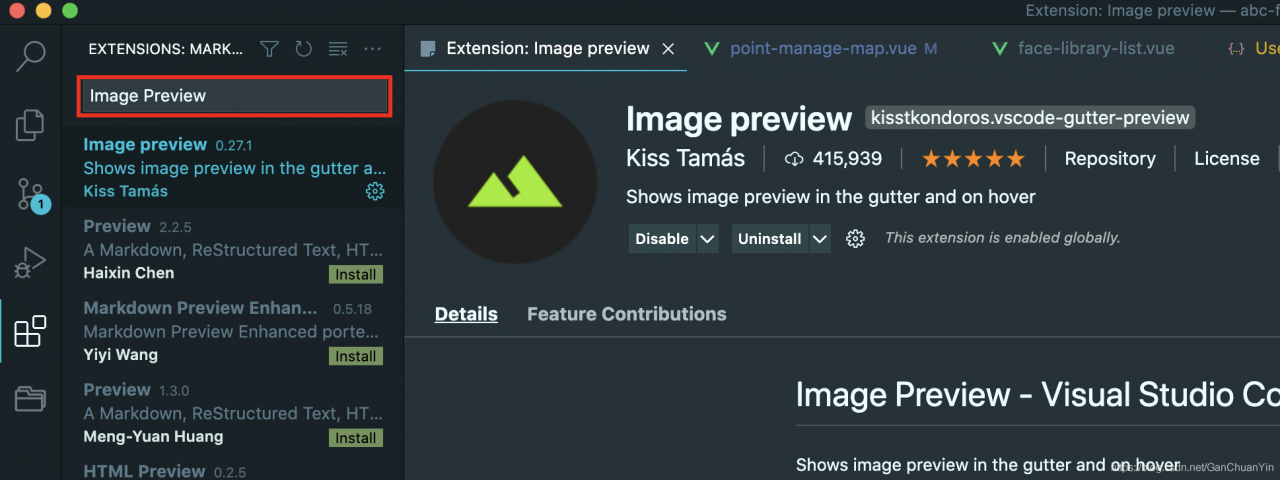Refresh the extensions list
1280x480 pixels.
(x=303, y=49)
